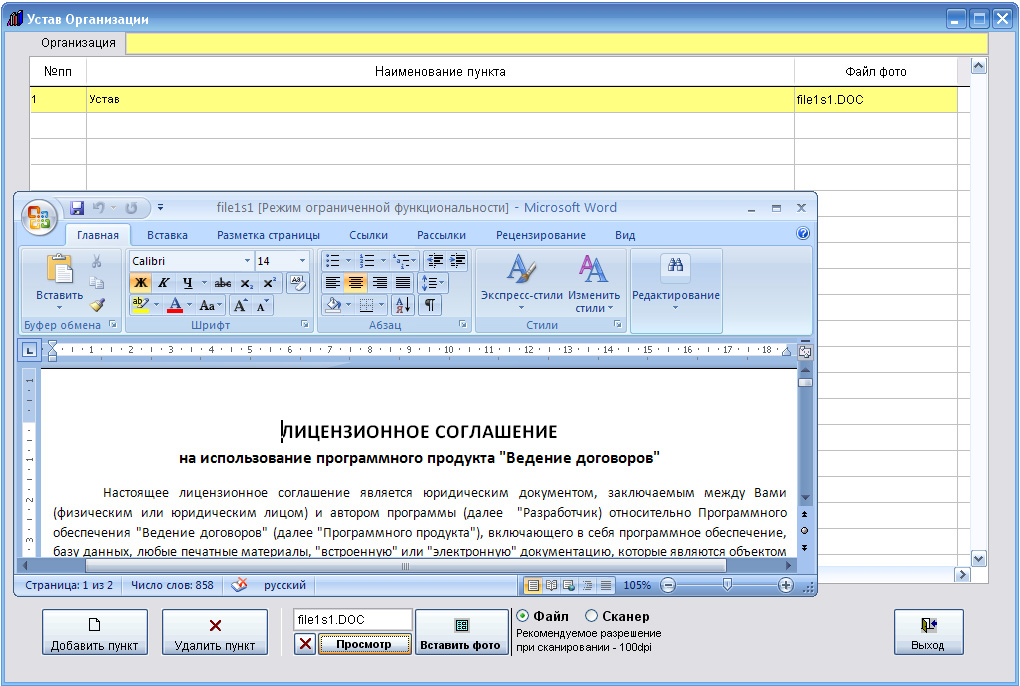Click the Office button in Word
This screenshot has height=686, width=1020.
tap(41, 217)
